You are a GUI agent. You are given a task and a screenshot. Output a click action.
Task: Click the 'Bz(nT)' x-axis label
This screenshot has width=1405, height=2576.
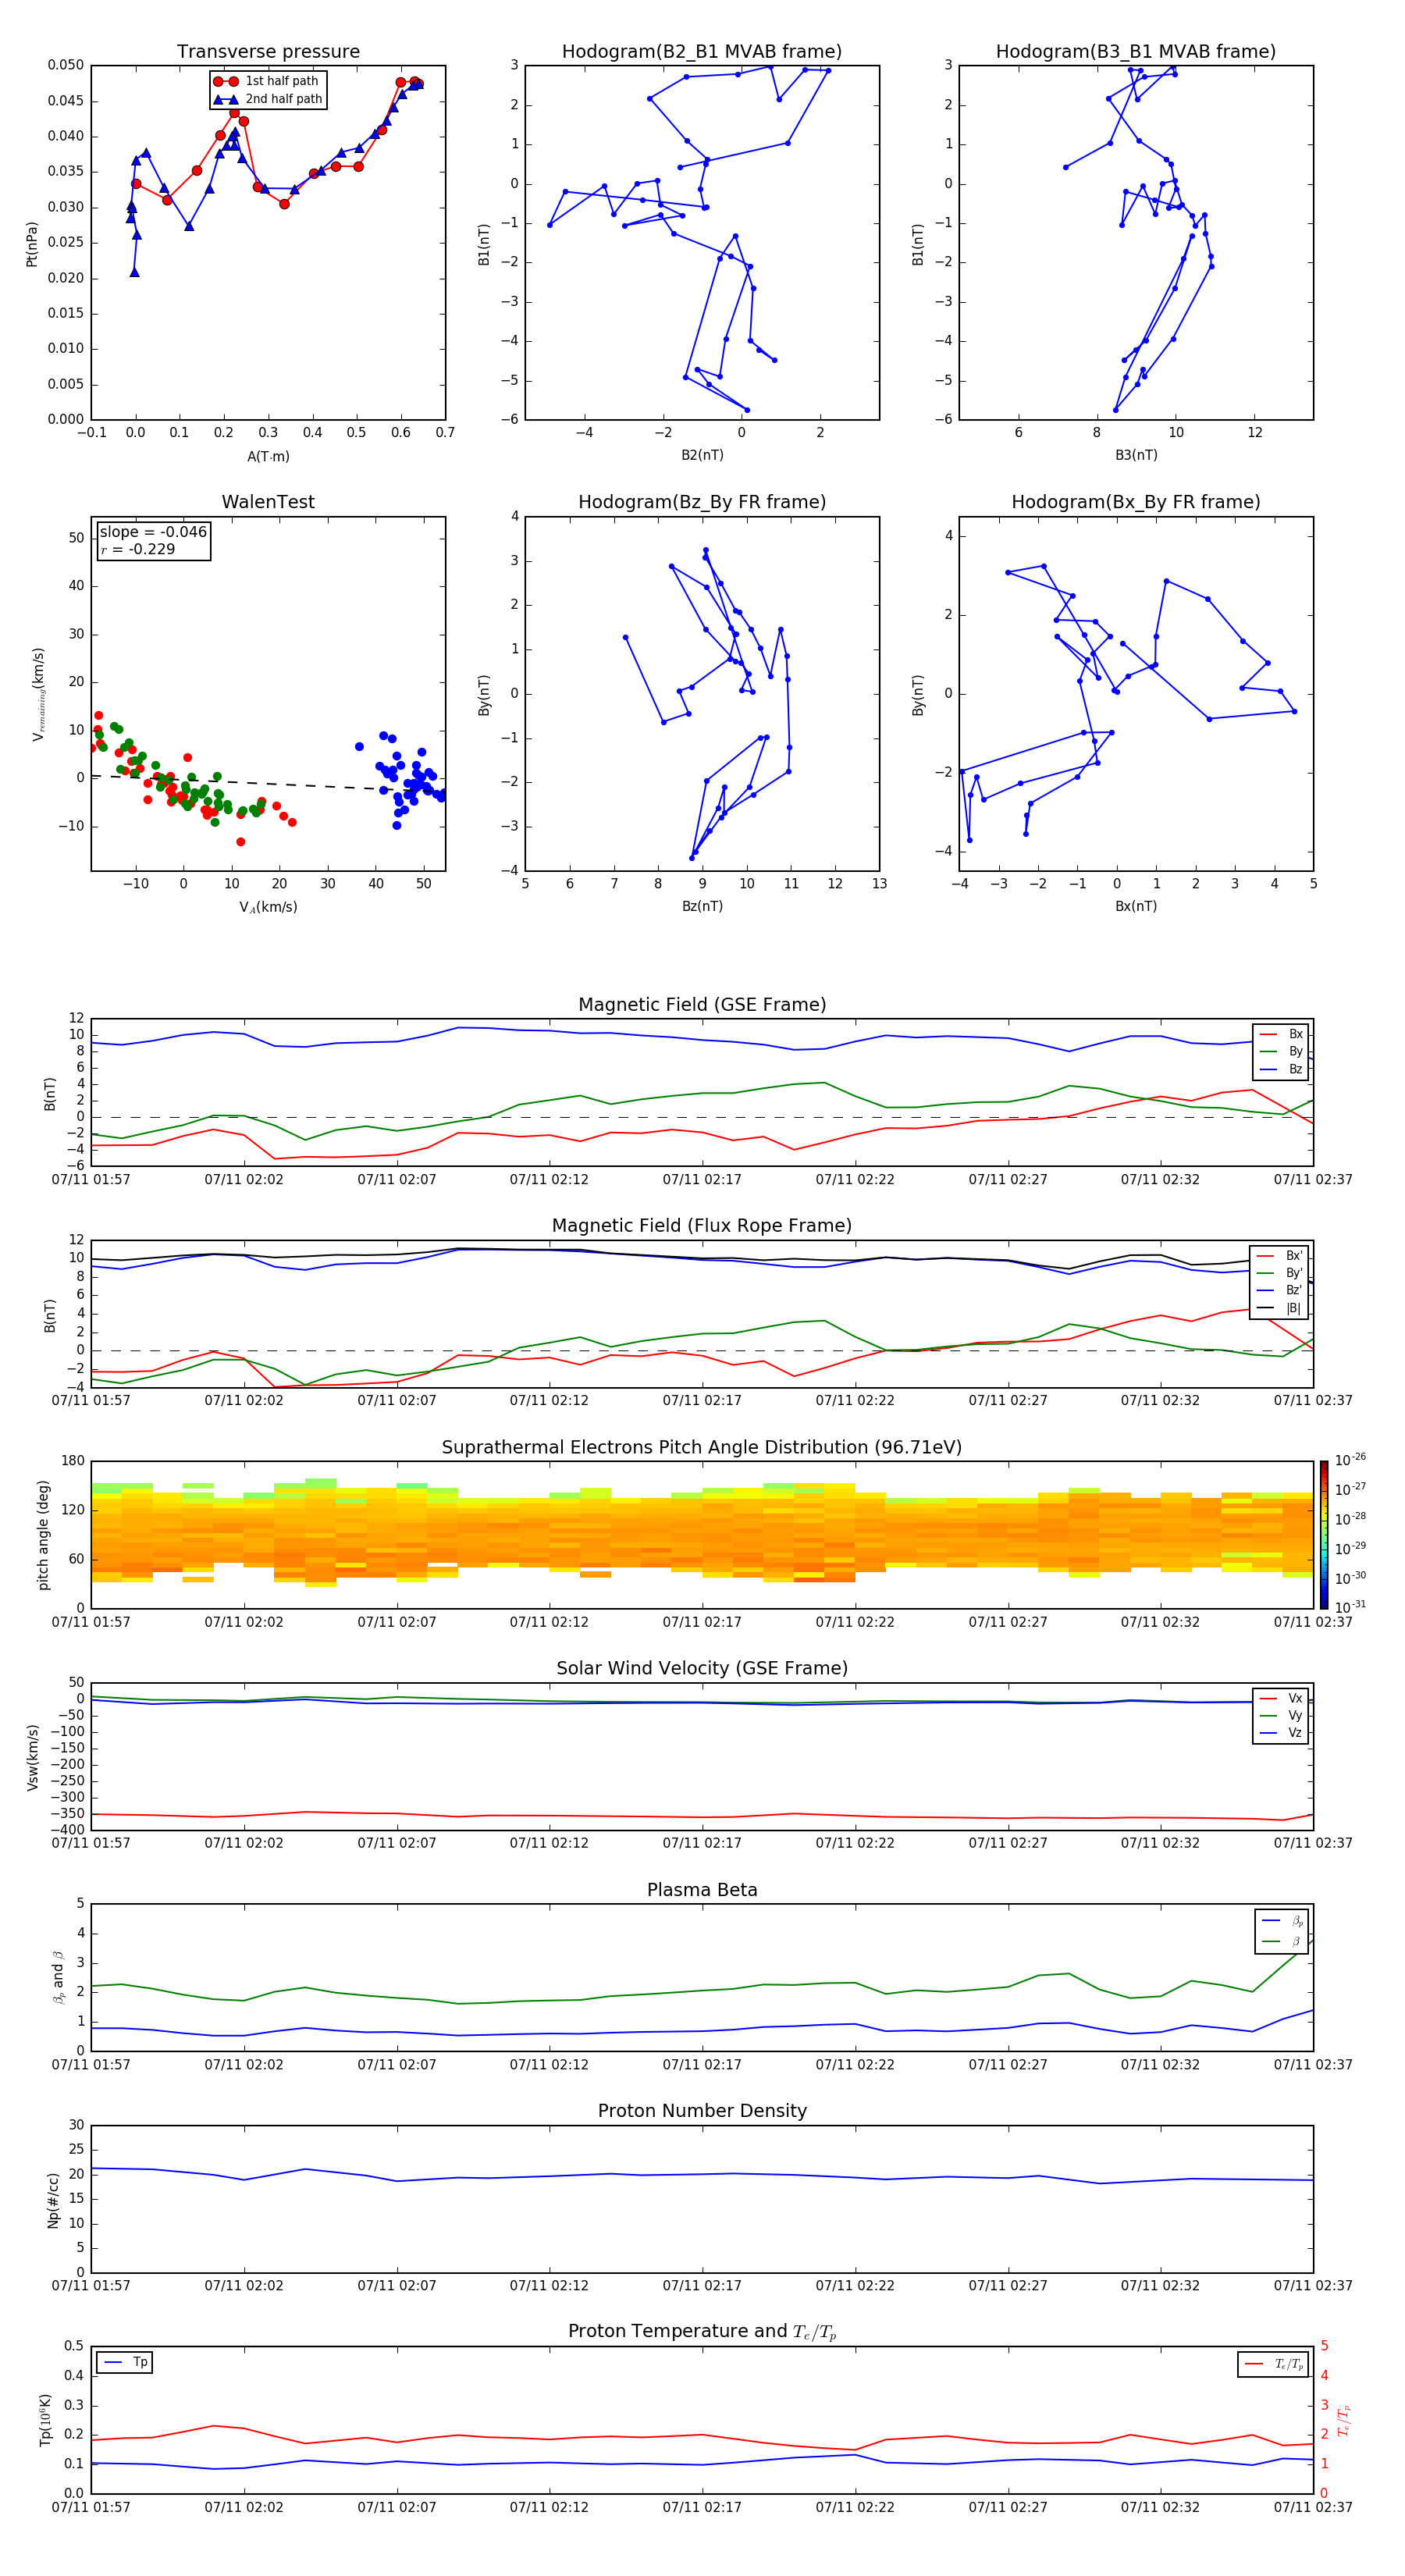click(x=702, y=906)
